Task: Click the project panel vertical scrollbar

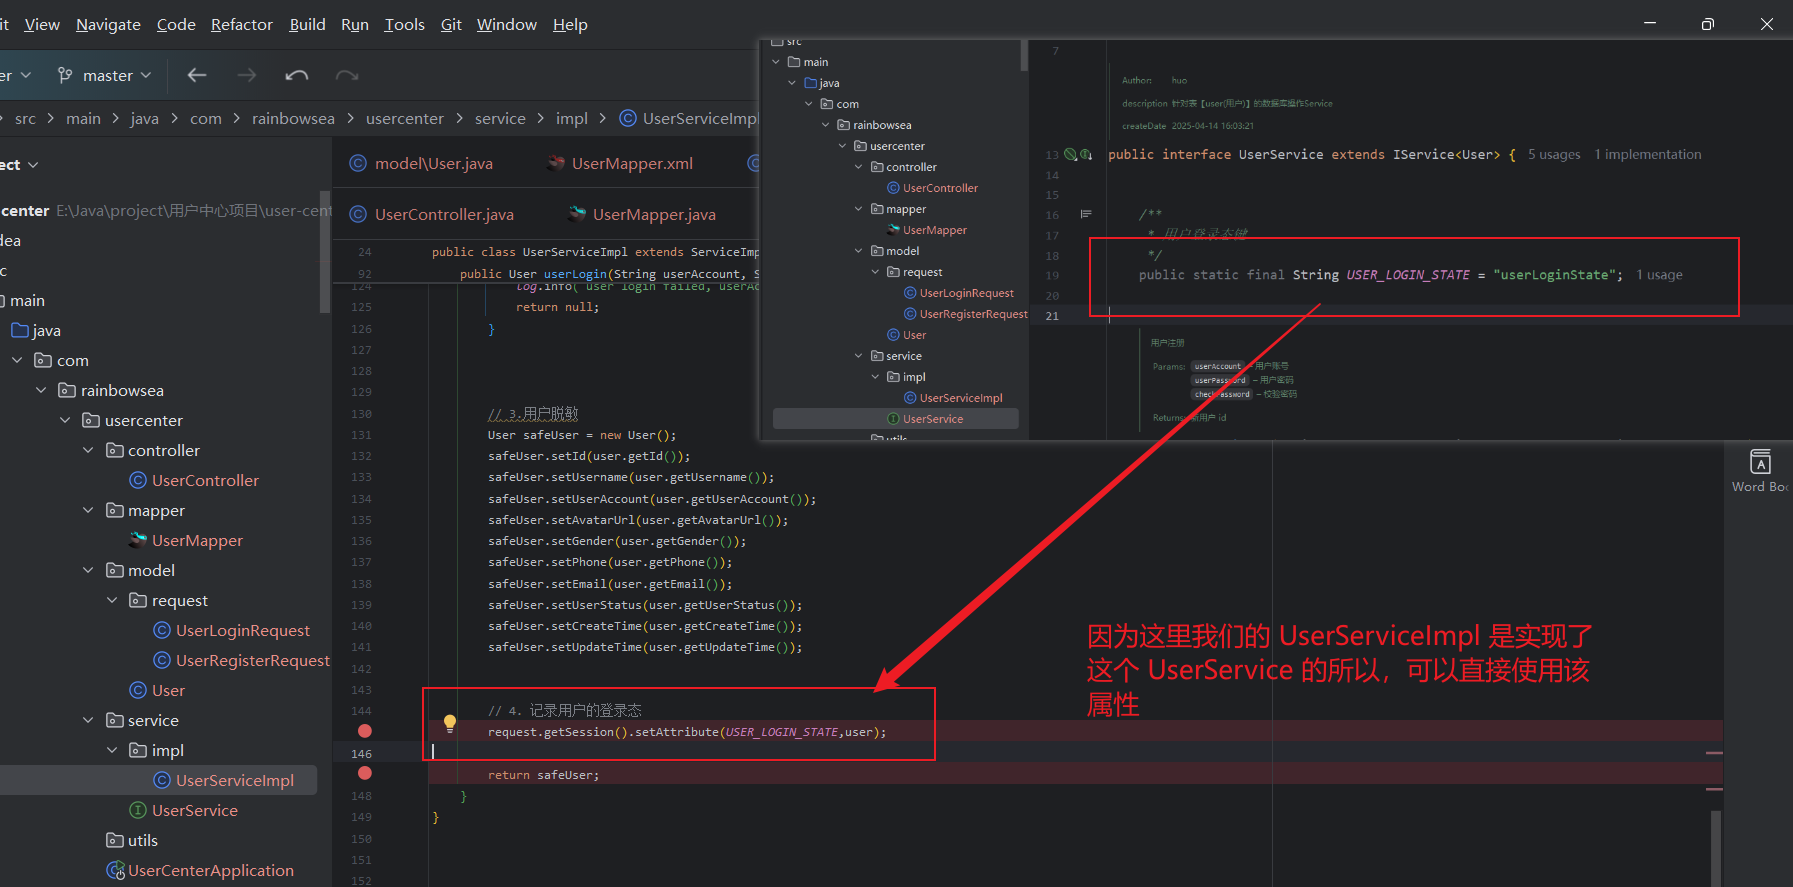Action: point(324,252)
